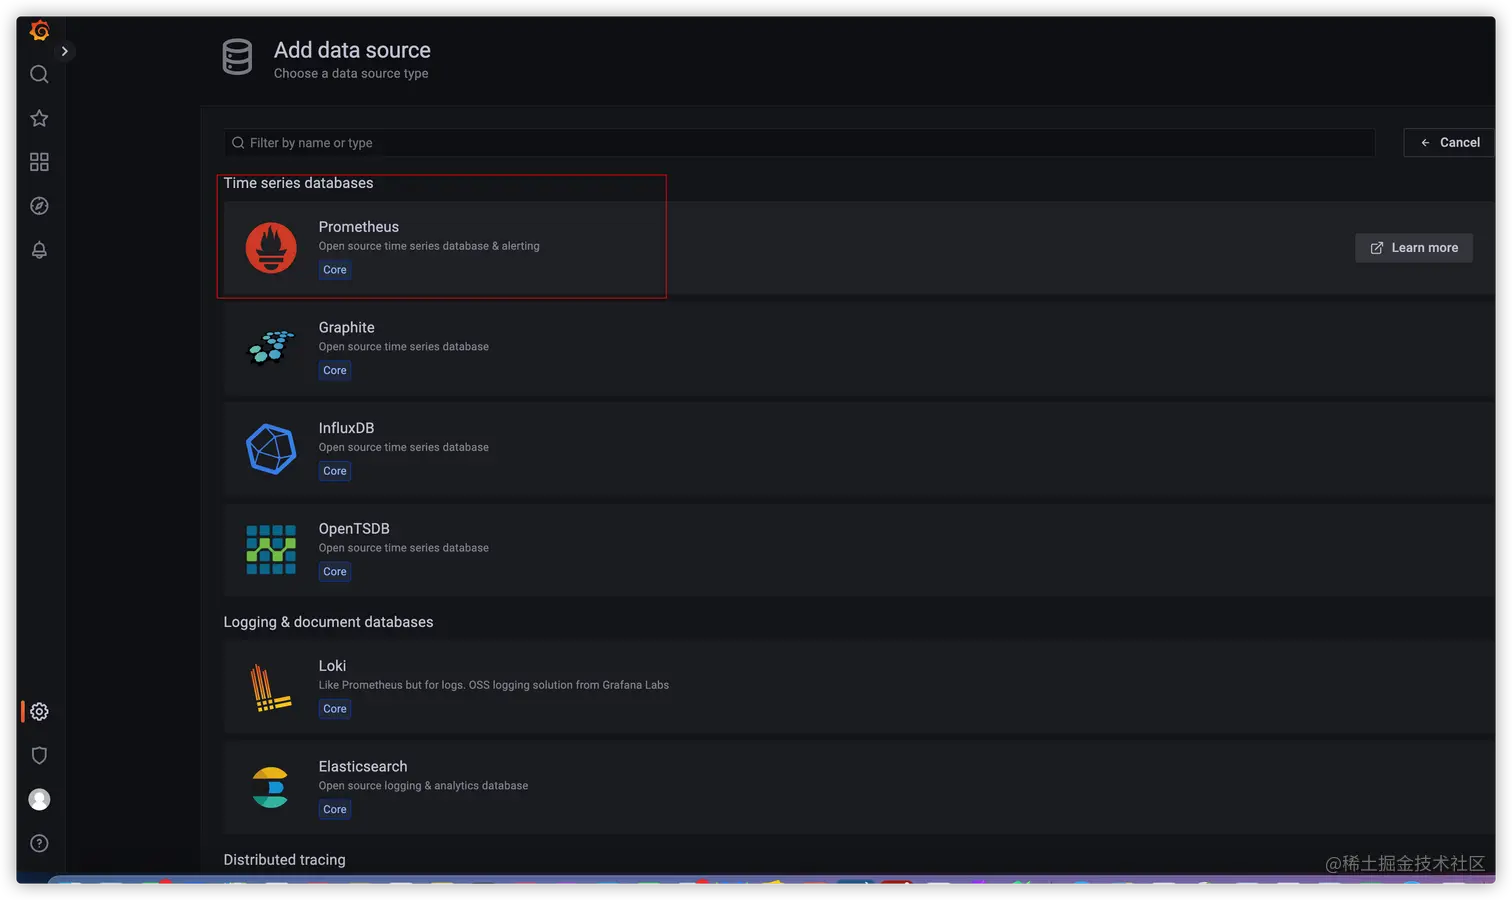
Task: Click the Core badge under Prometheus
Action: tap(335, 270)
